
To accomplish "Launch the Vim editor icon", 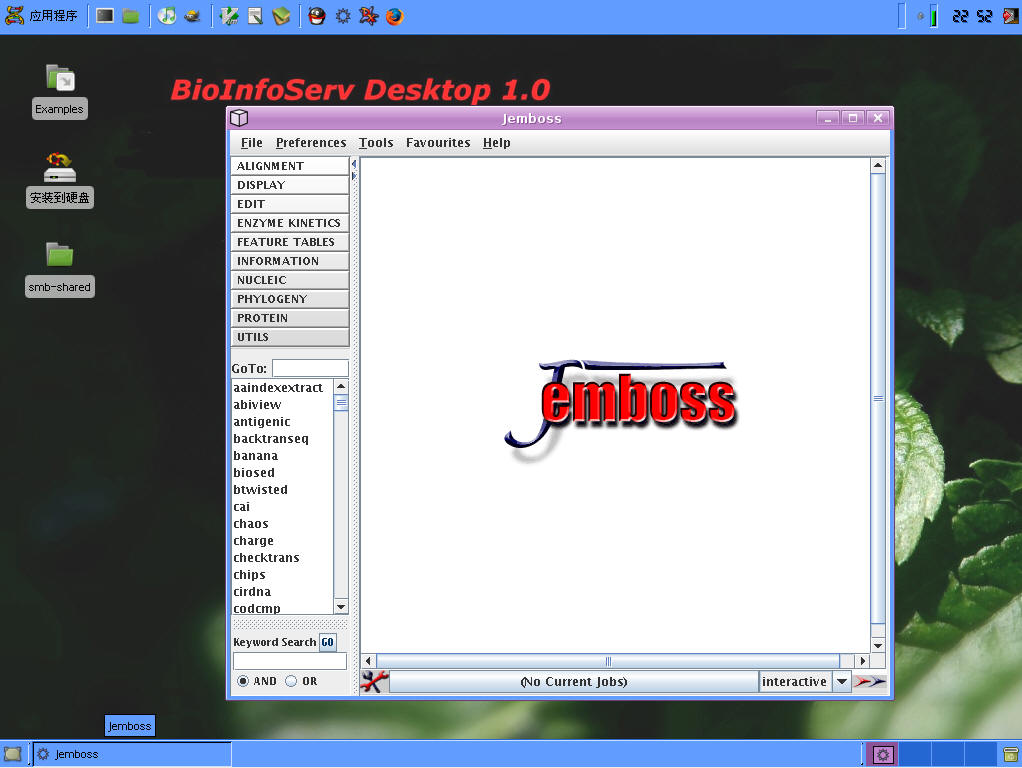I will pyautogui.click(x=229, y=16).
